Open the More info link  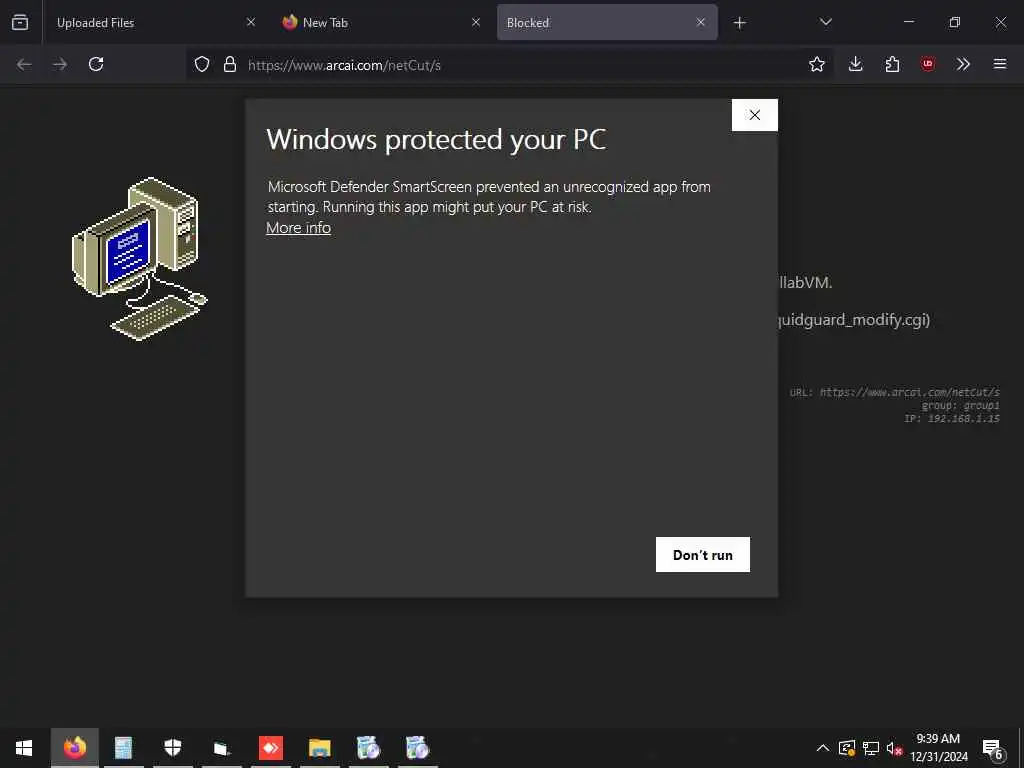[298, 228]
